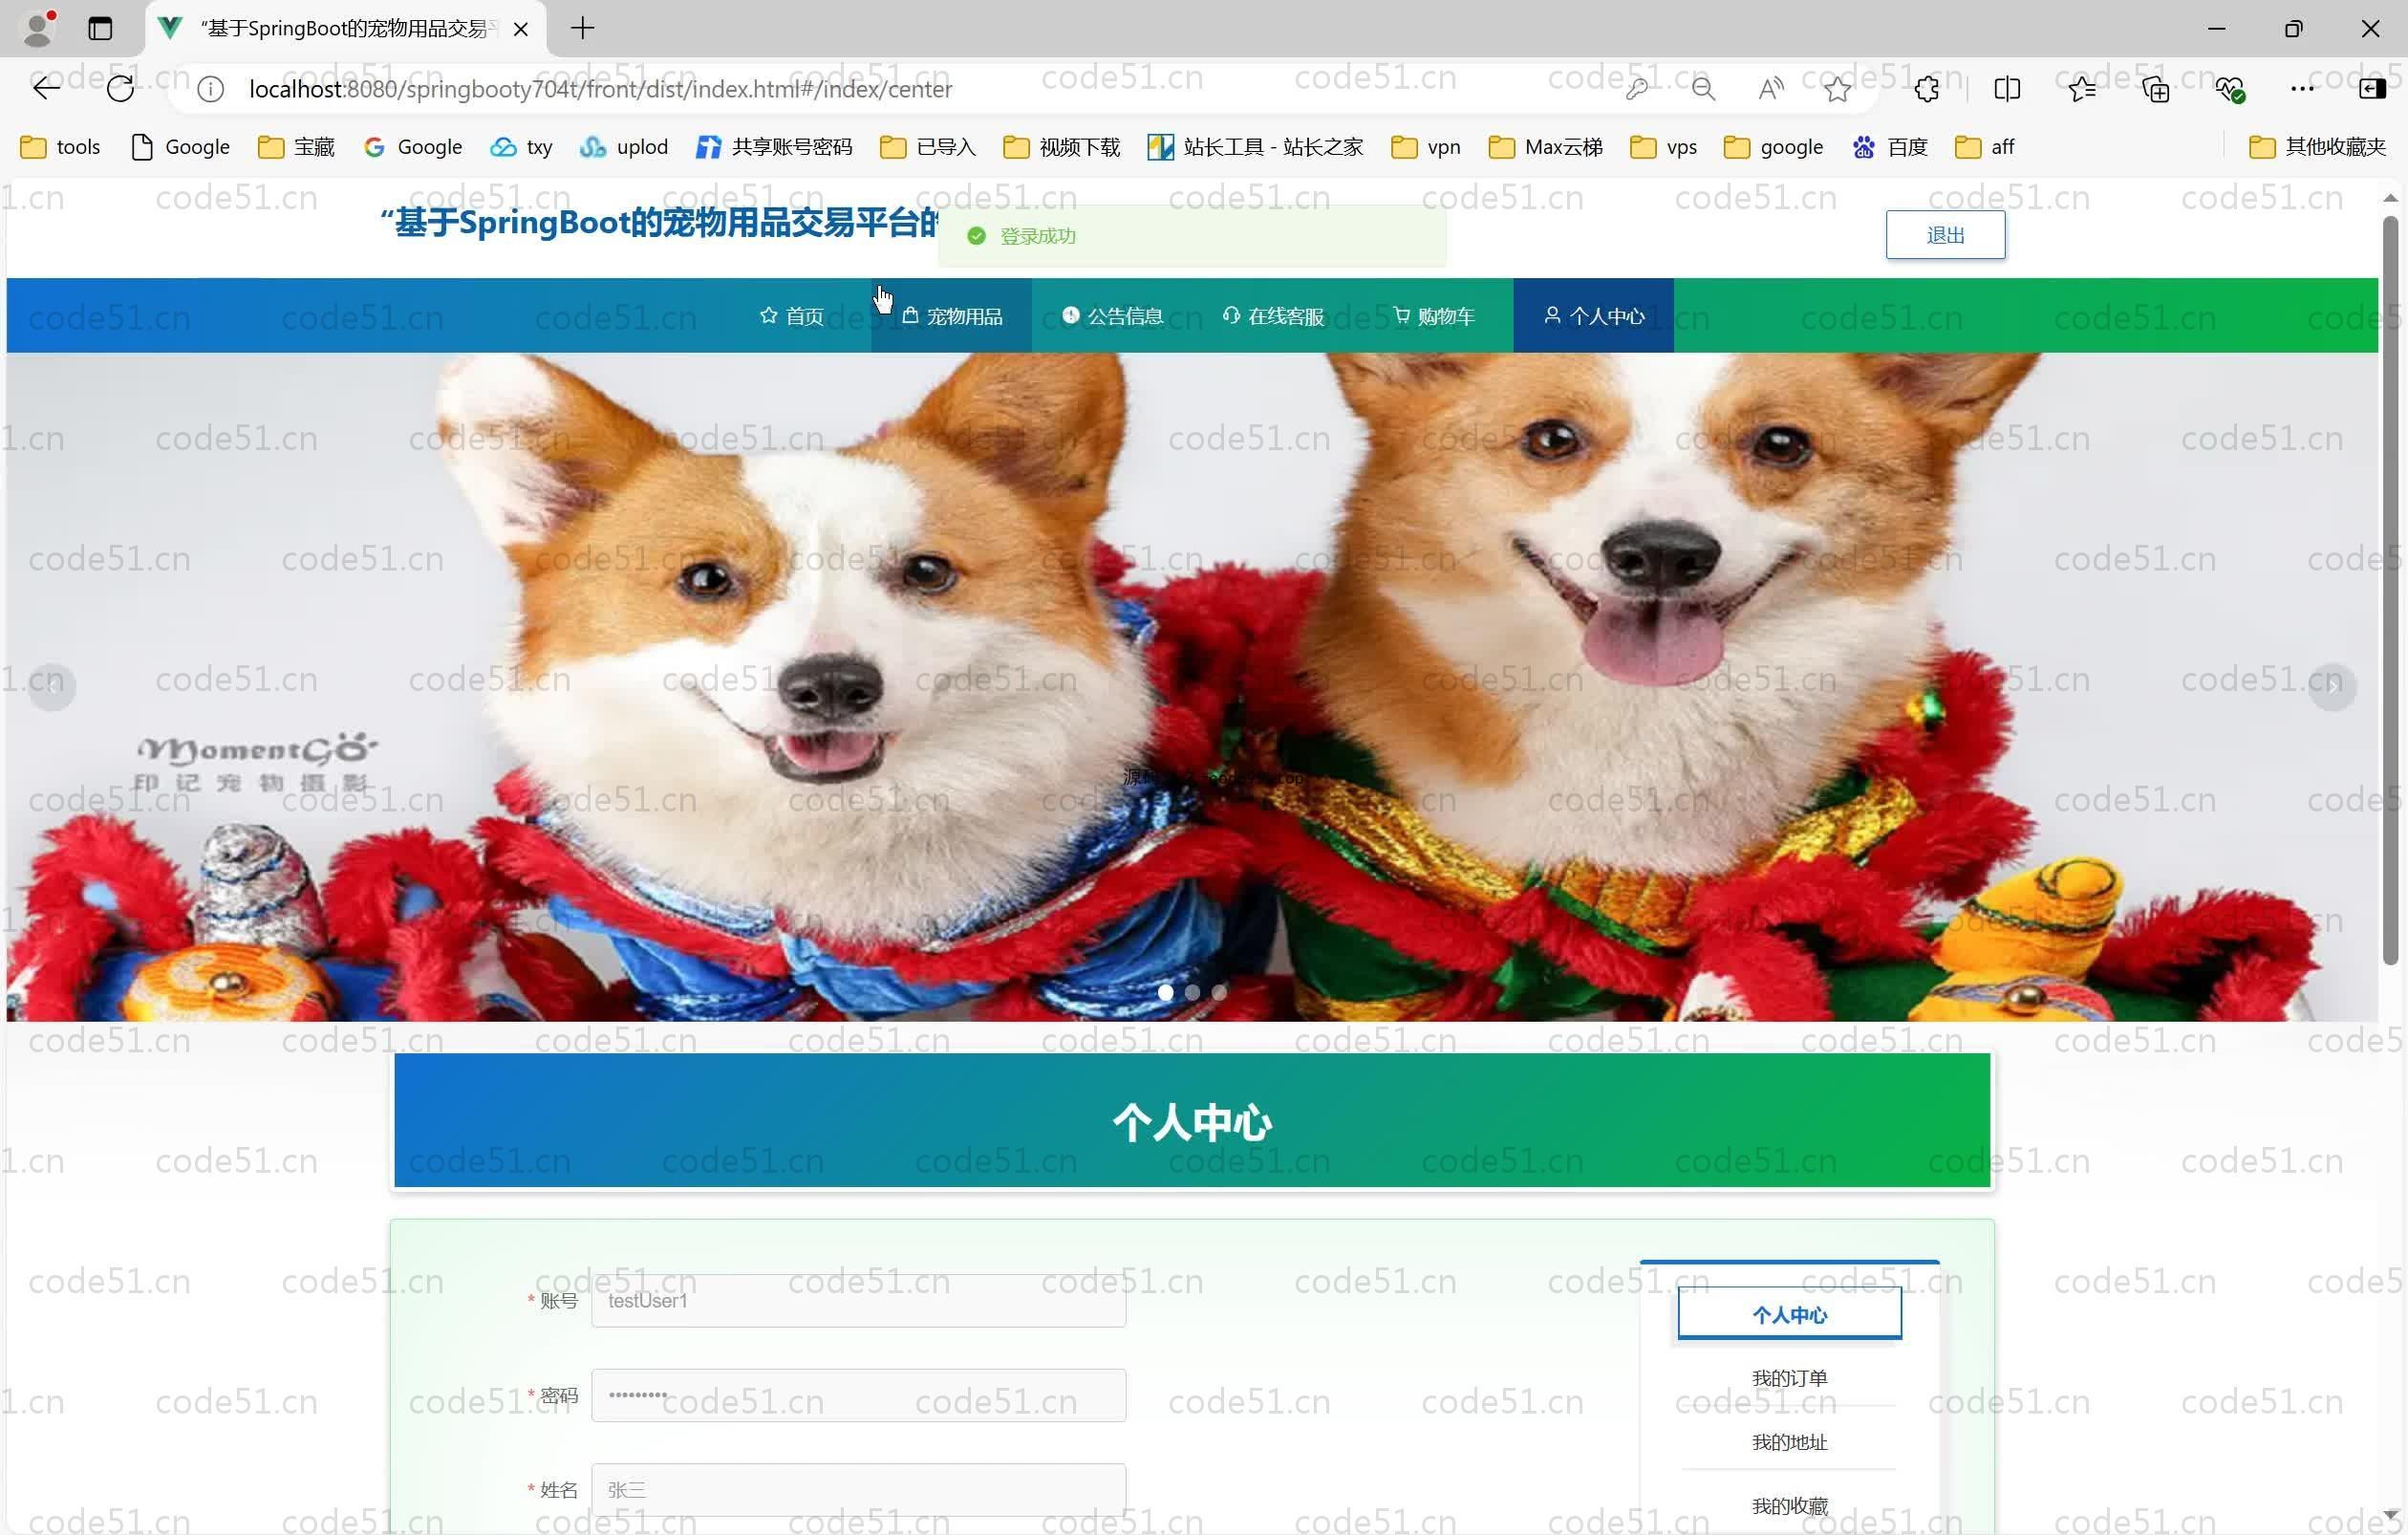
Task: Open the 宝藏 bookmark folder
Action: [296, 147]
